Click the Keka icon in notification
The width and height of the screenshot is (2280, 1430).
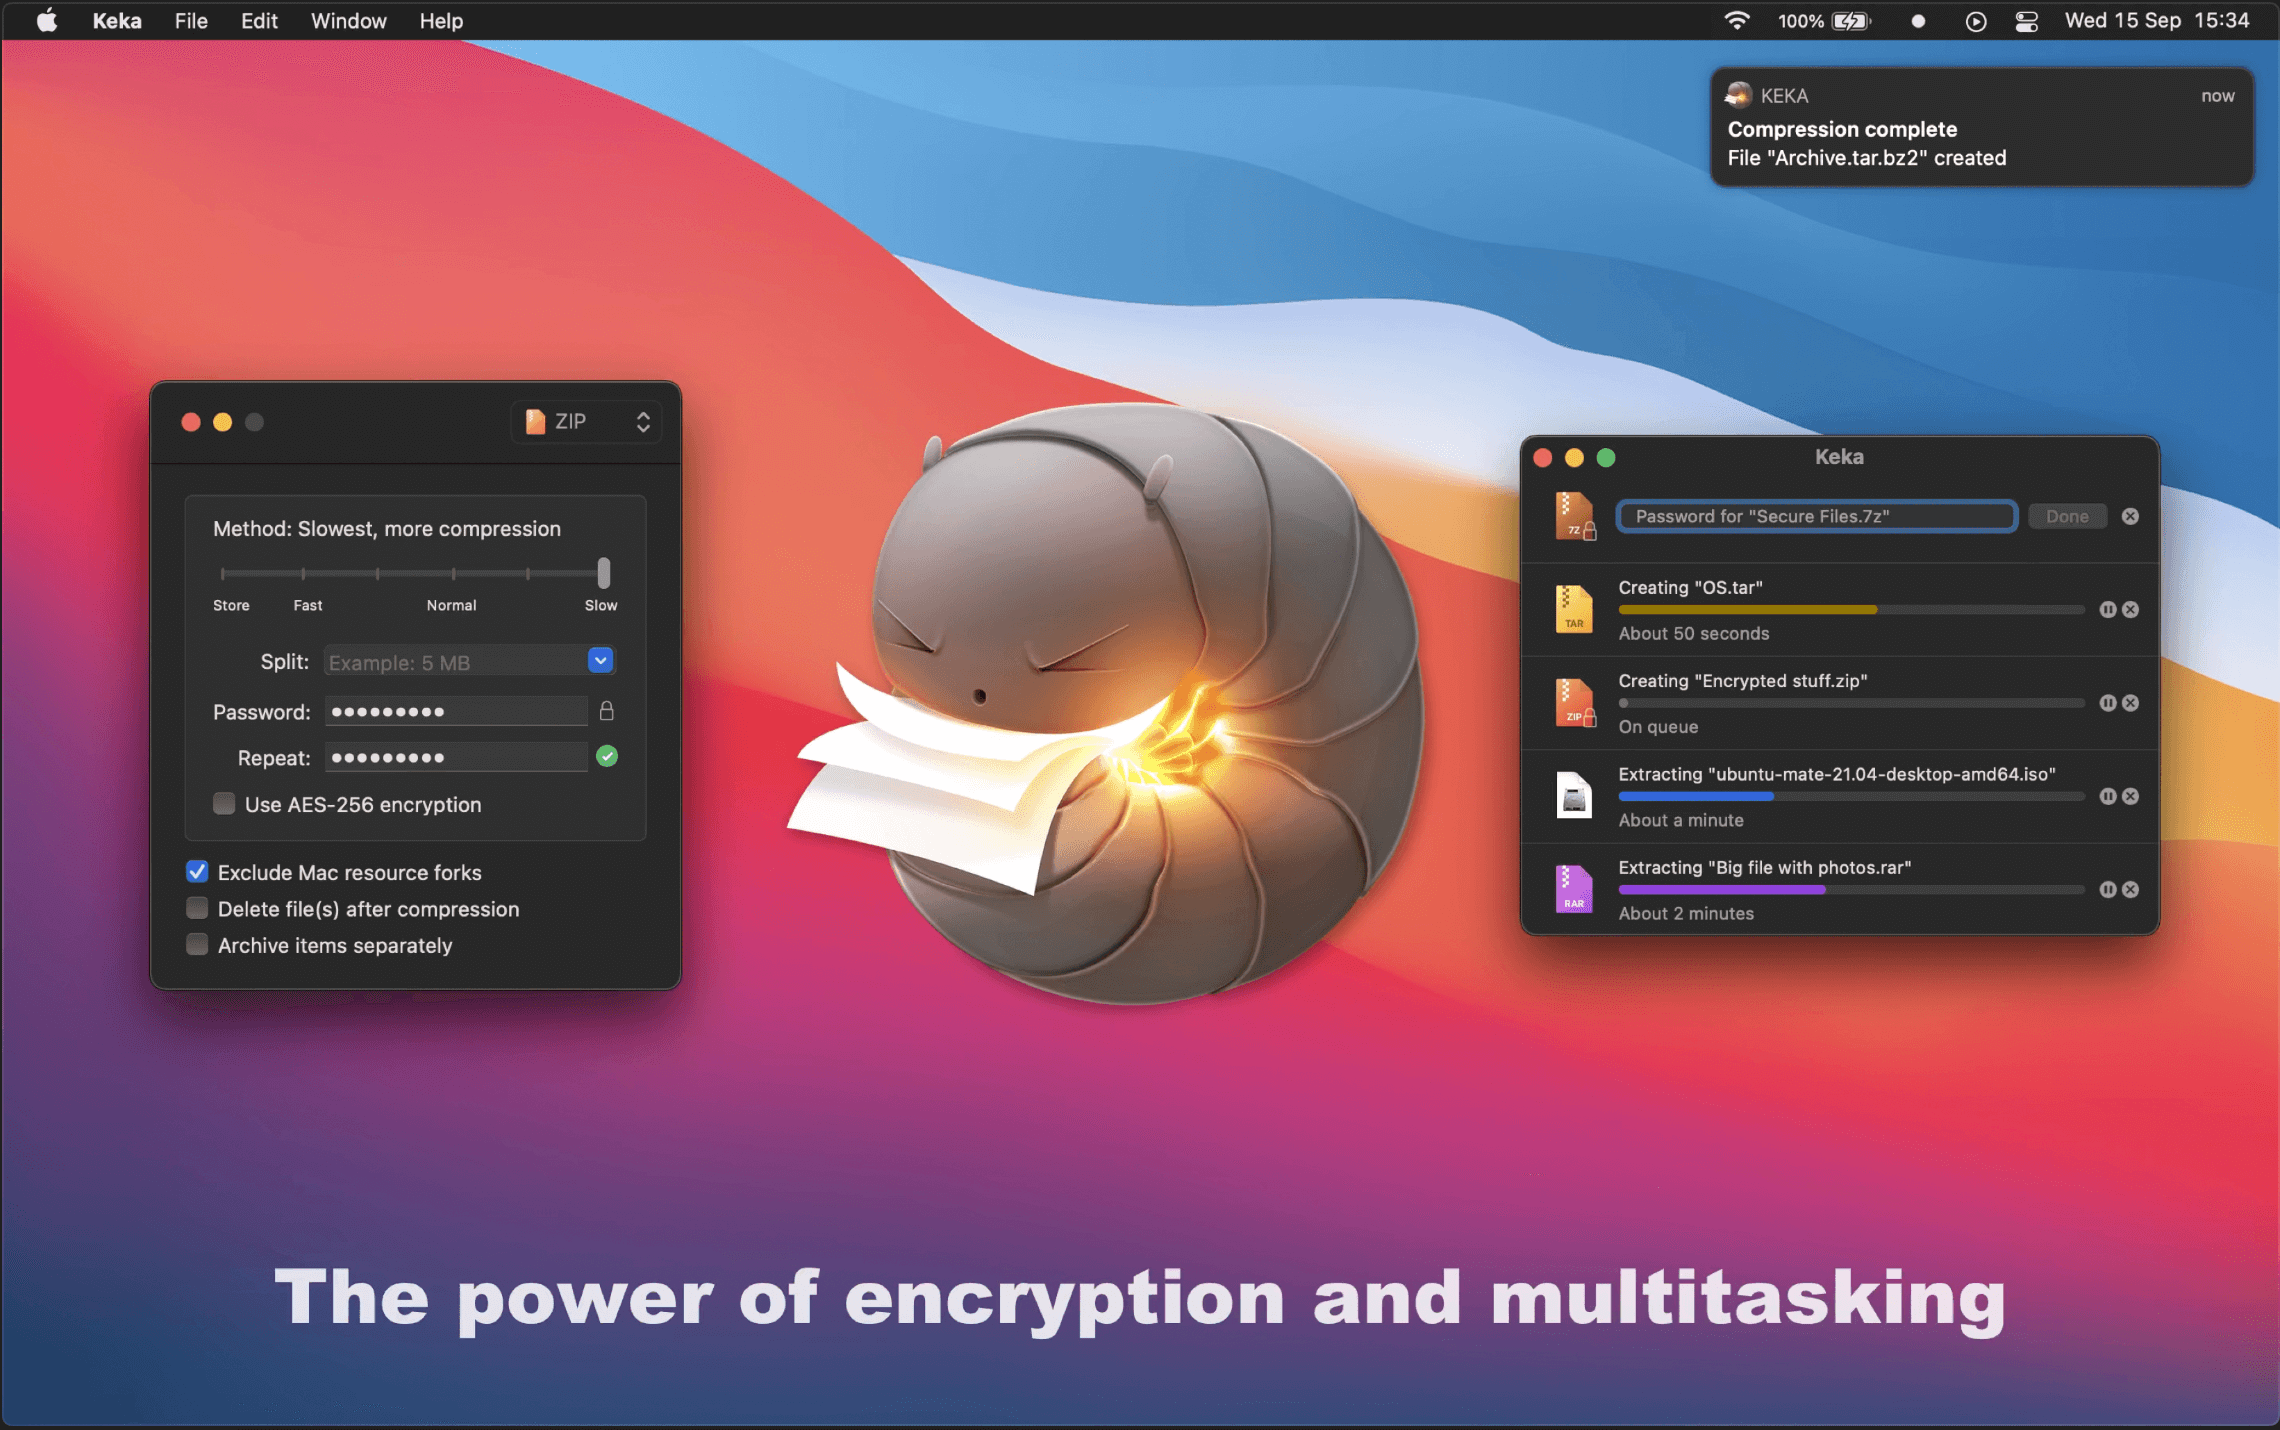(1738, 95)
